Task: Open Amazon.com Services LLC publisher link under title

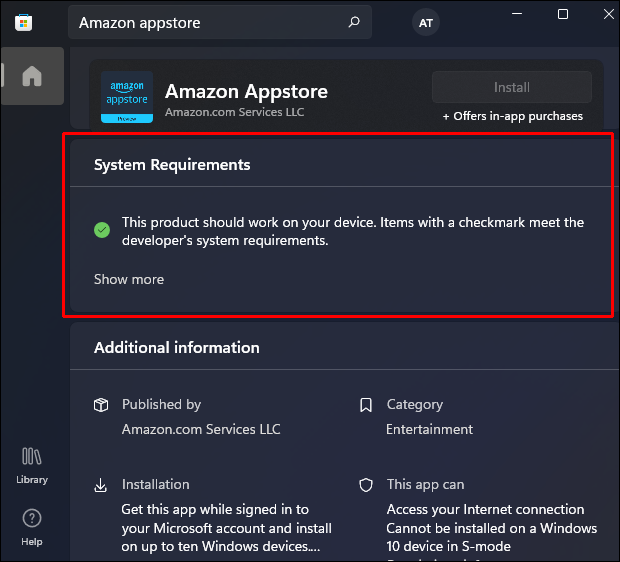Action: pos(234,112)
